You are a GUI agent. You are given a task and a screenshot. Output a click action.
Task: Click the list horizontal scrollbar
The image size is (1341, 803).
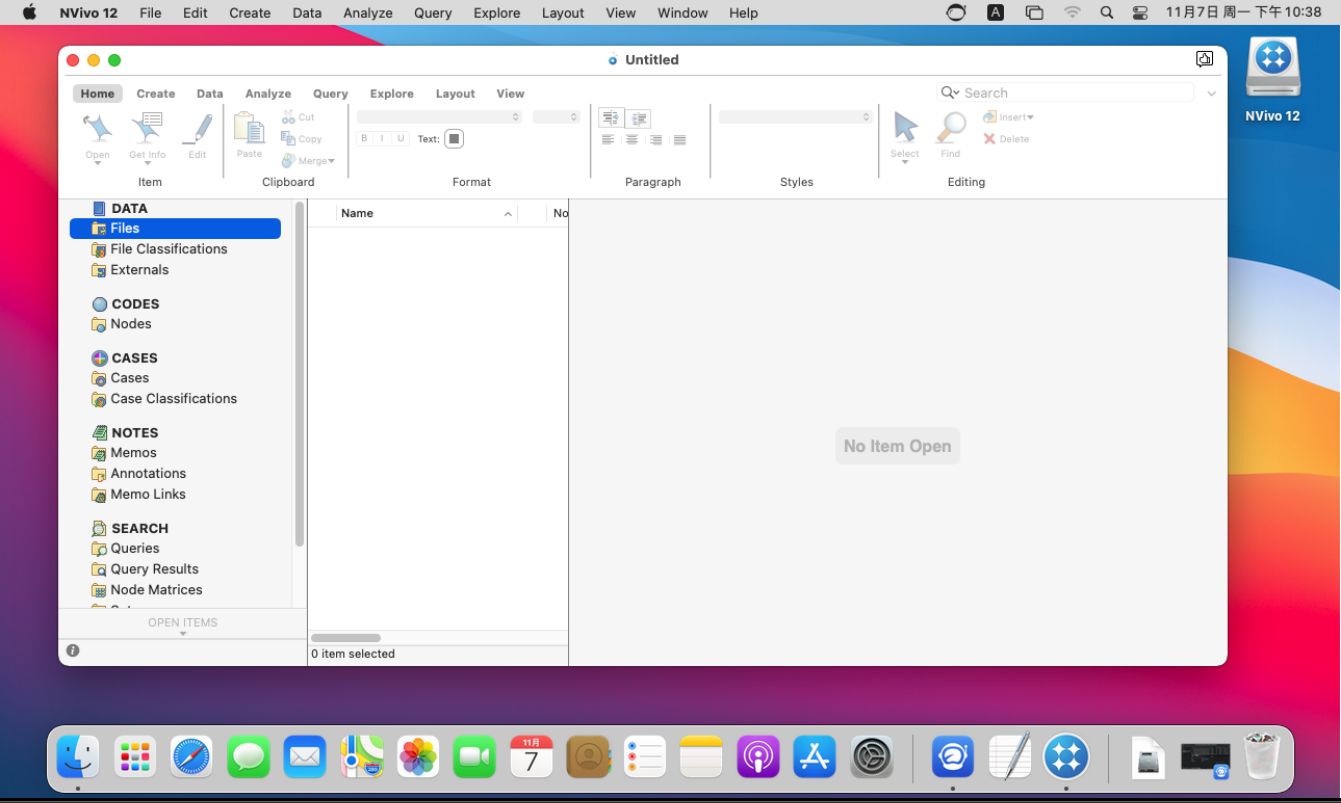pyautogui.click(x=346, y=638)
